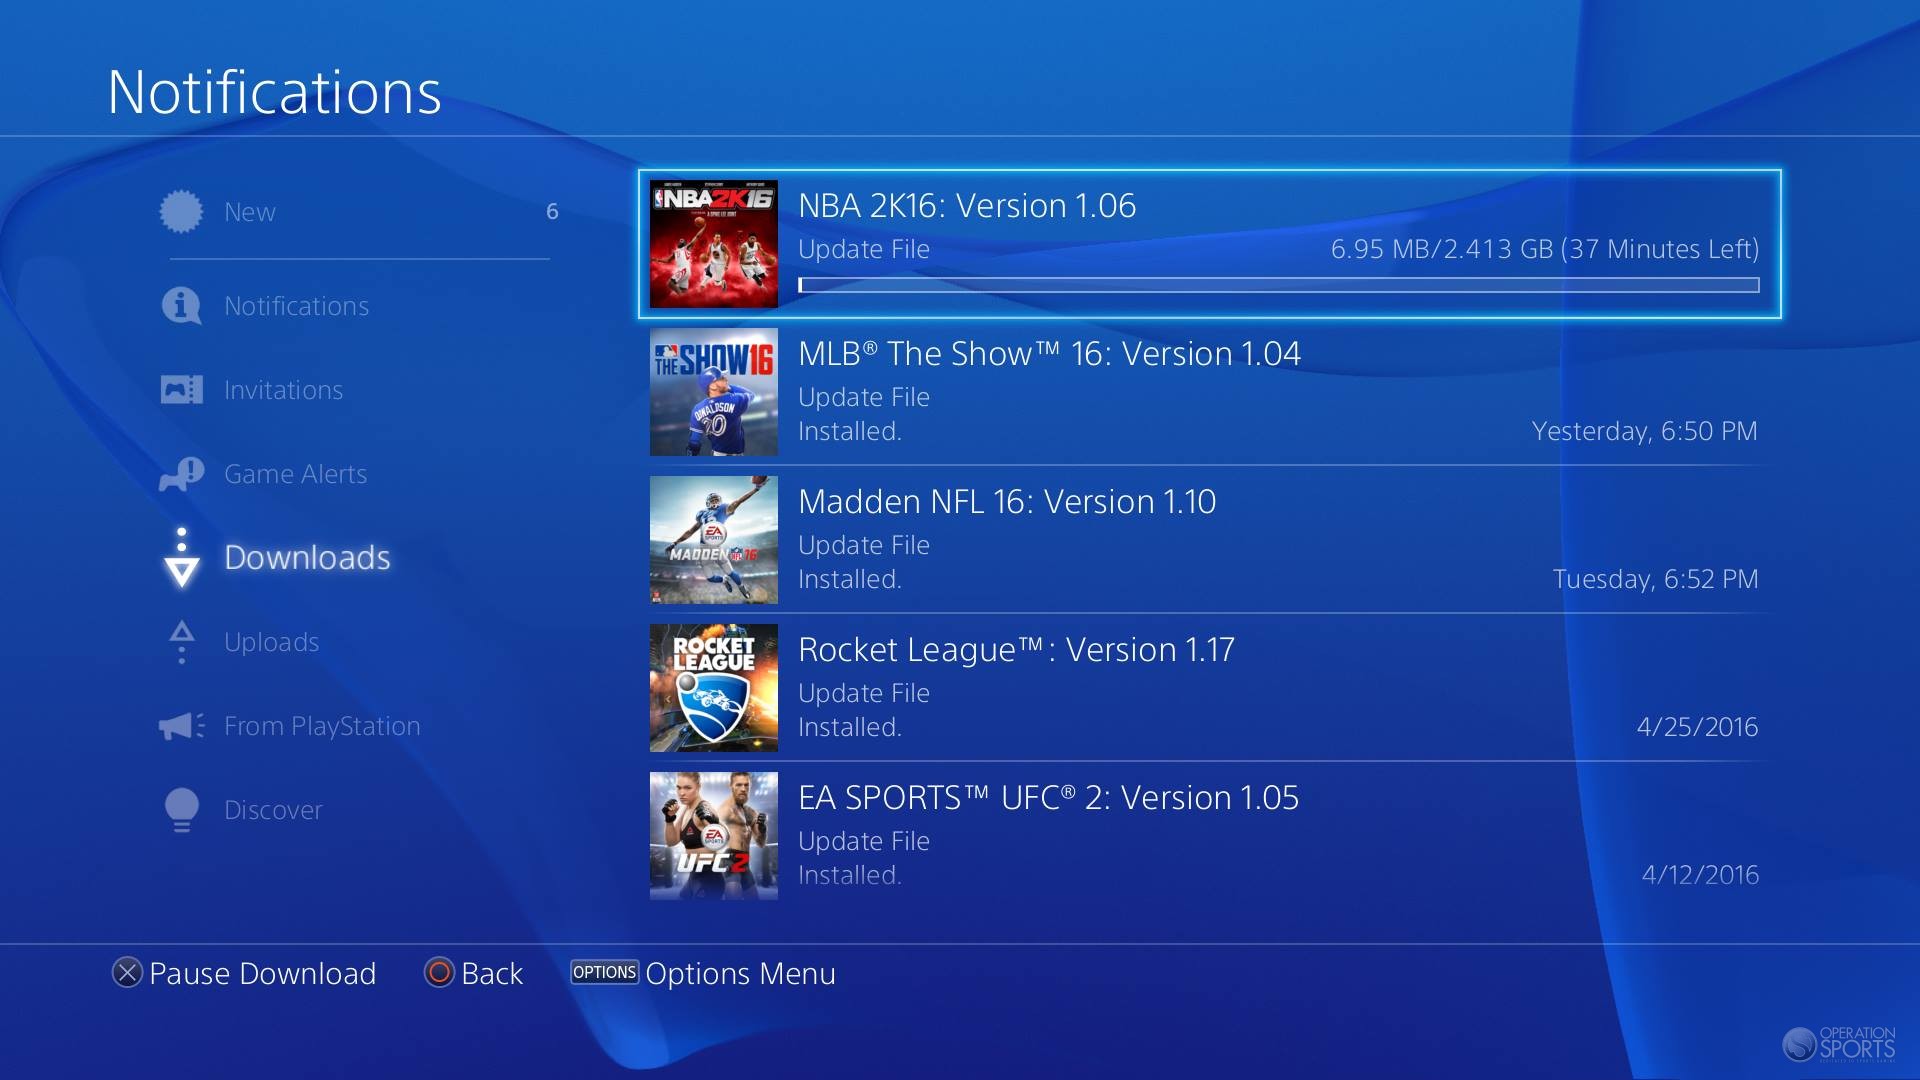
Task: Choose Pause Download label
Action: (263, 973)
